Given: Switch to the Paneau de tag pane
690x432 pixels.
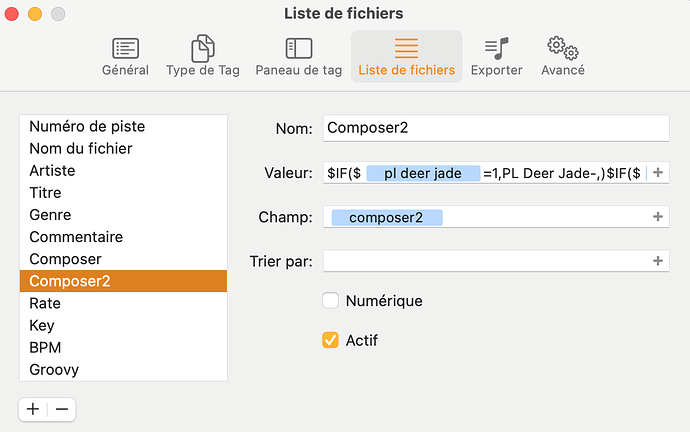Looking at the screenshot, I should click(x=299, y=57).
